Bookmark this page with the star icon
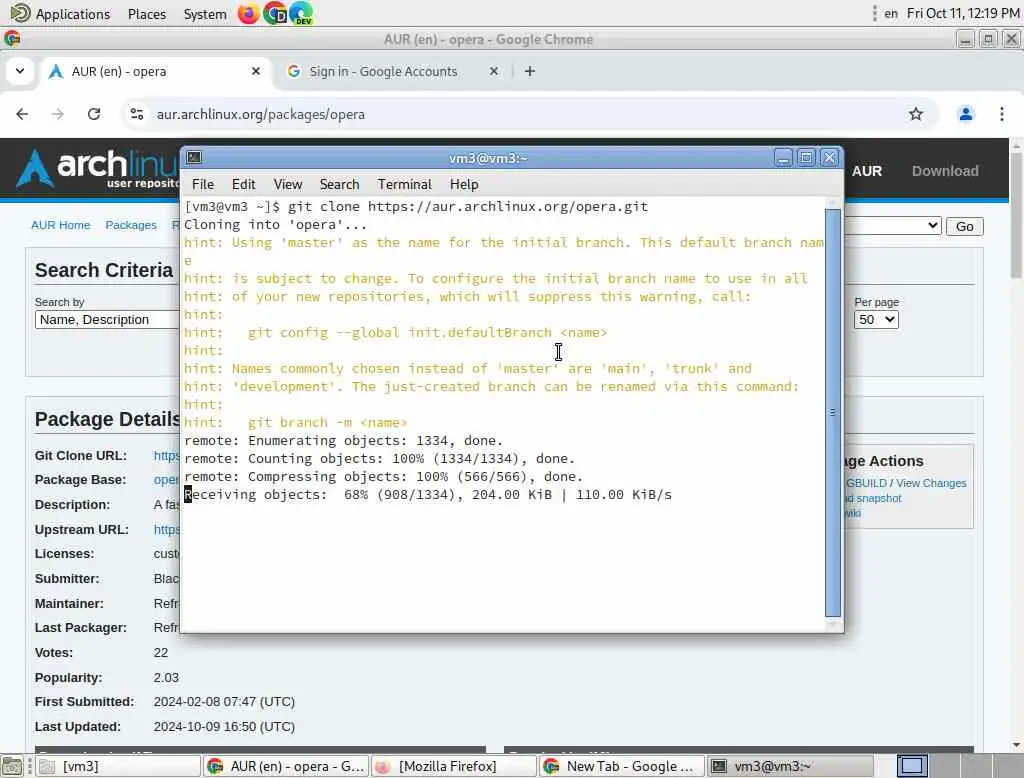Screen dimensions: 1024x778 (x=916, y=114)
